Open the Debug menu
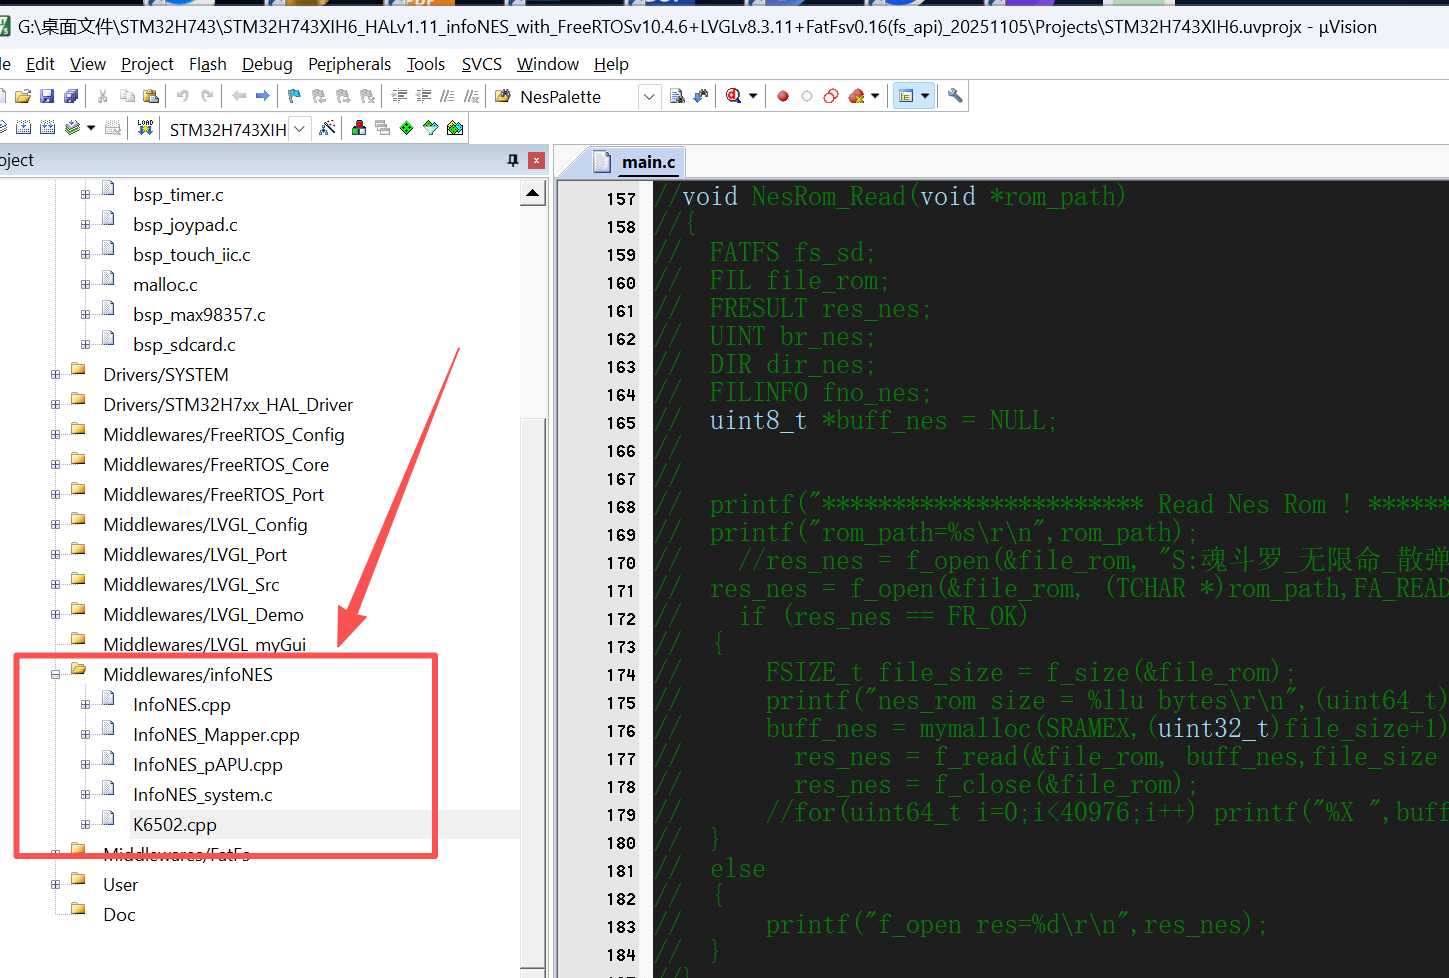Image resolution: width=1449 pixels, height=978 pixels. pyautogui.click(x=267, y=64)
